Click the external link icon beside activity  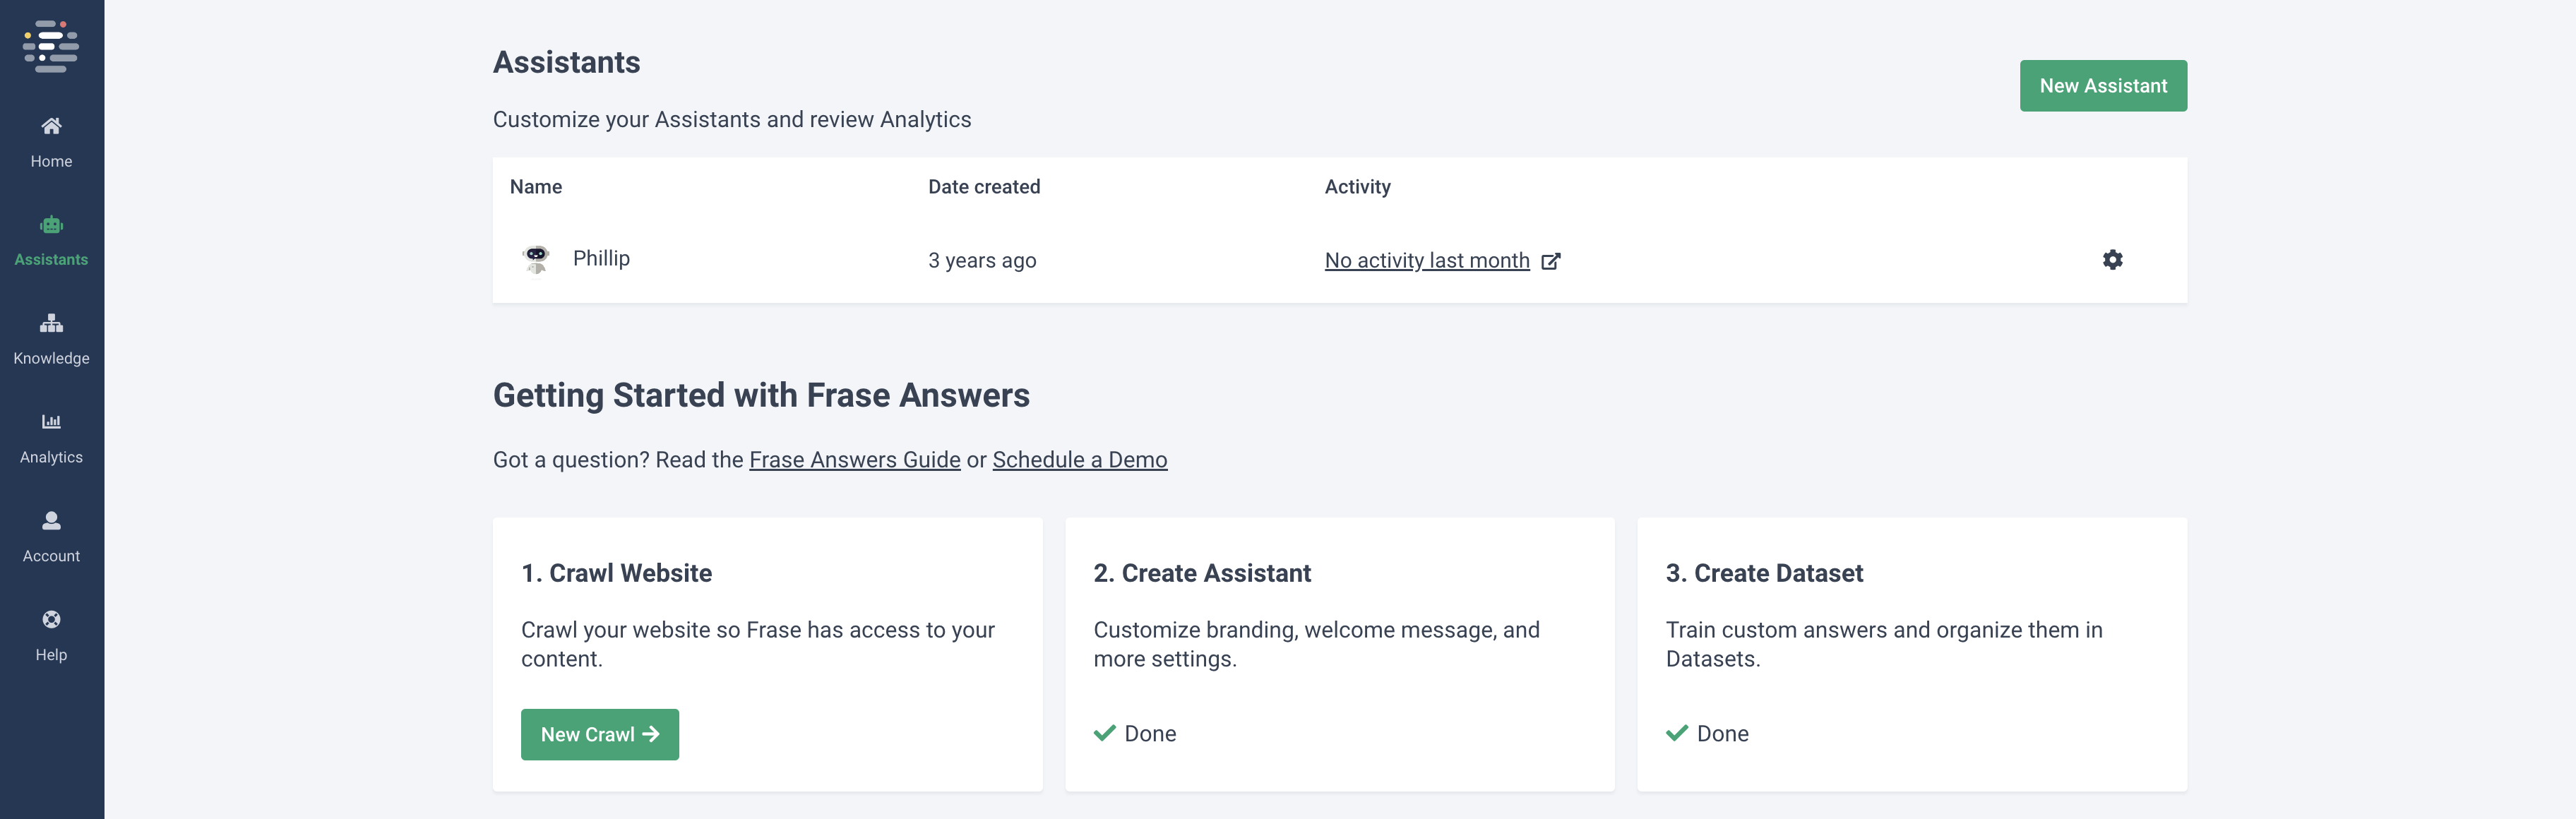[x=1550, y=261]
